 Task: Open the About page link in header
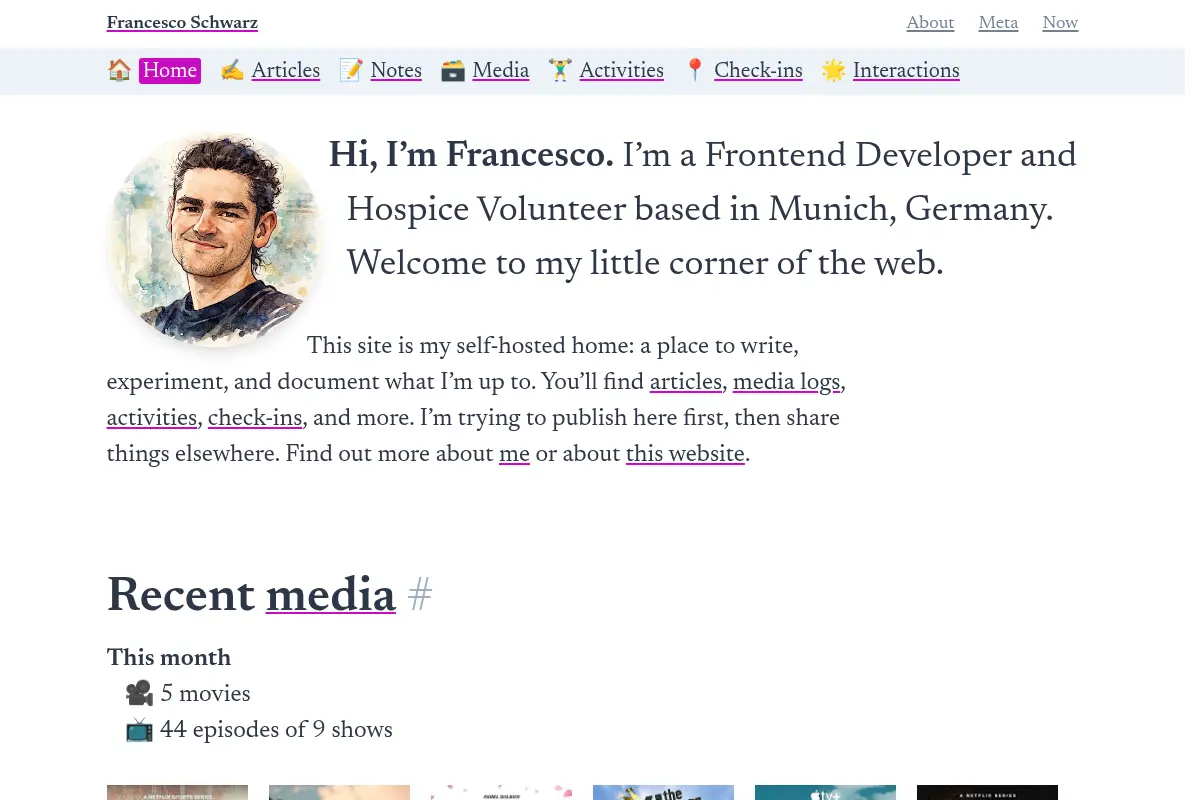coord(930,23)
